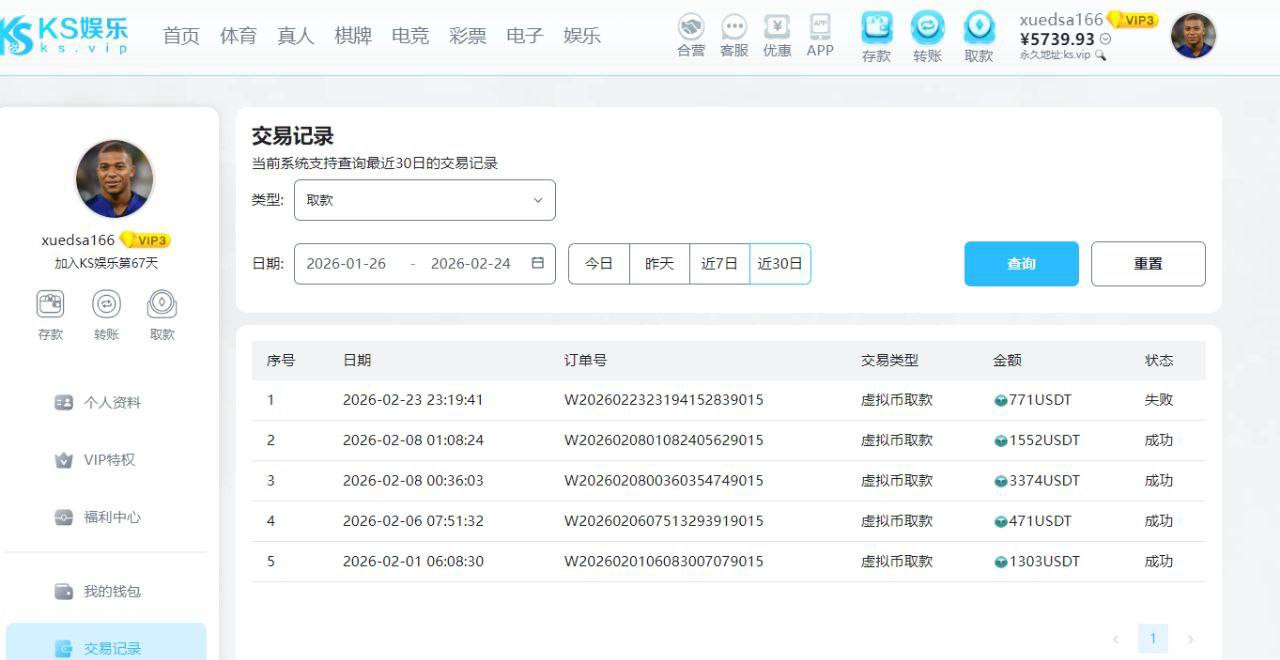Image resolution: width=1280 pixels, height=660 pixels.
Task: Click the blue 转账 transfer icon in header
Action: pyautogui.click(x=927, y=28)
